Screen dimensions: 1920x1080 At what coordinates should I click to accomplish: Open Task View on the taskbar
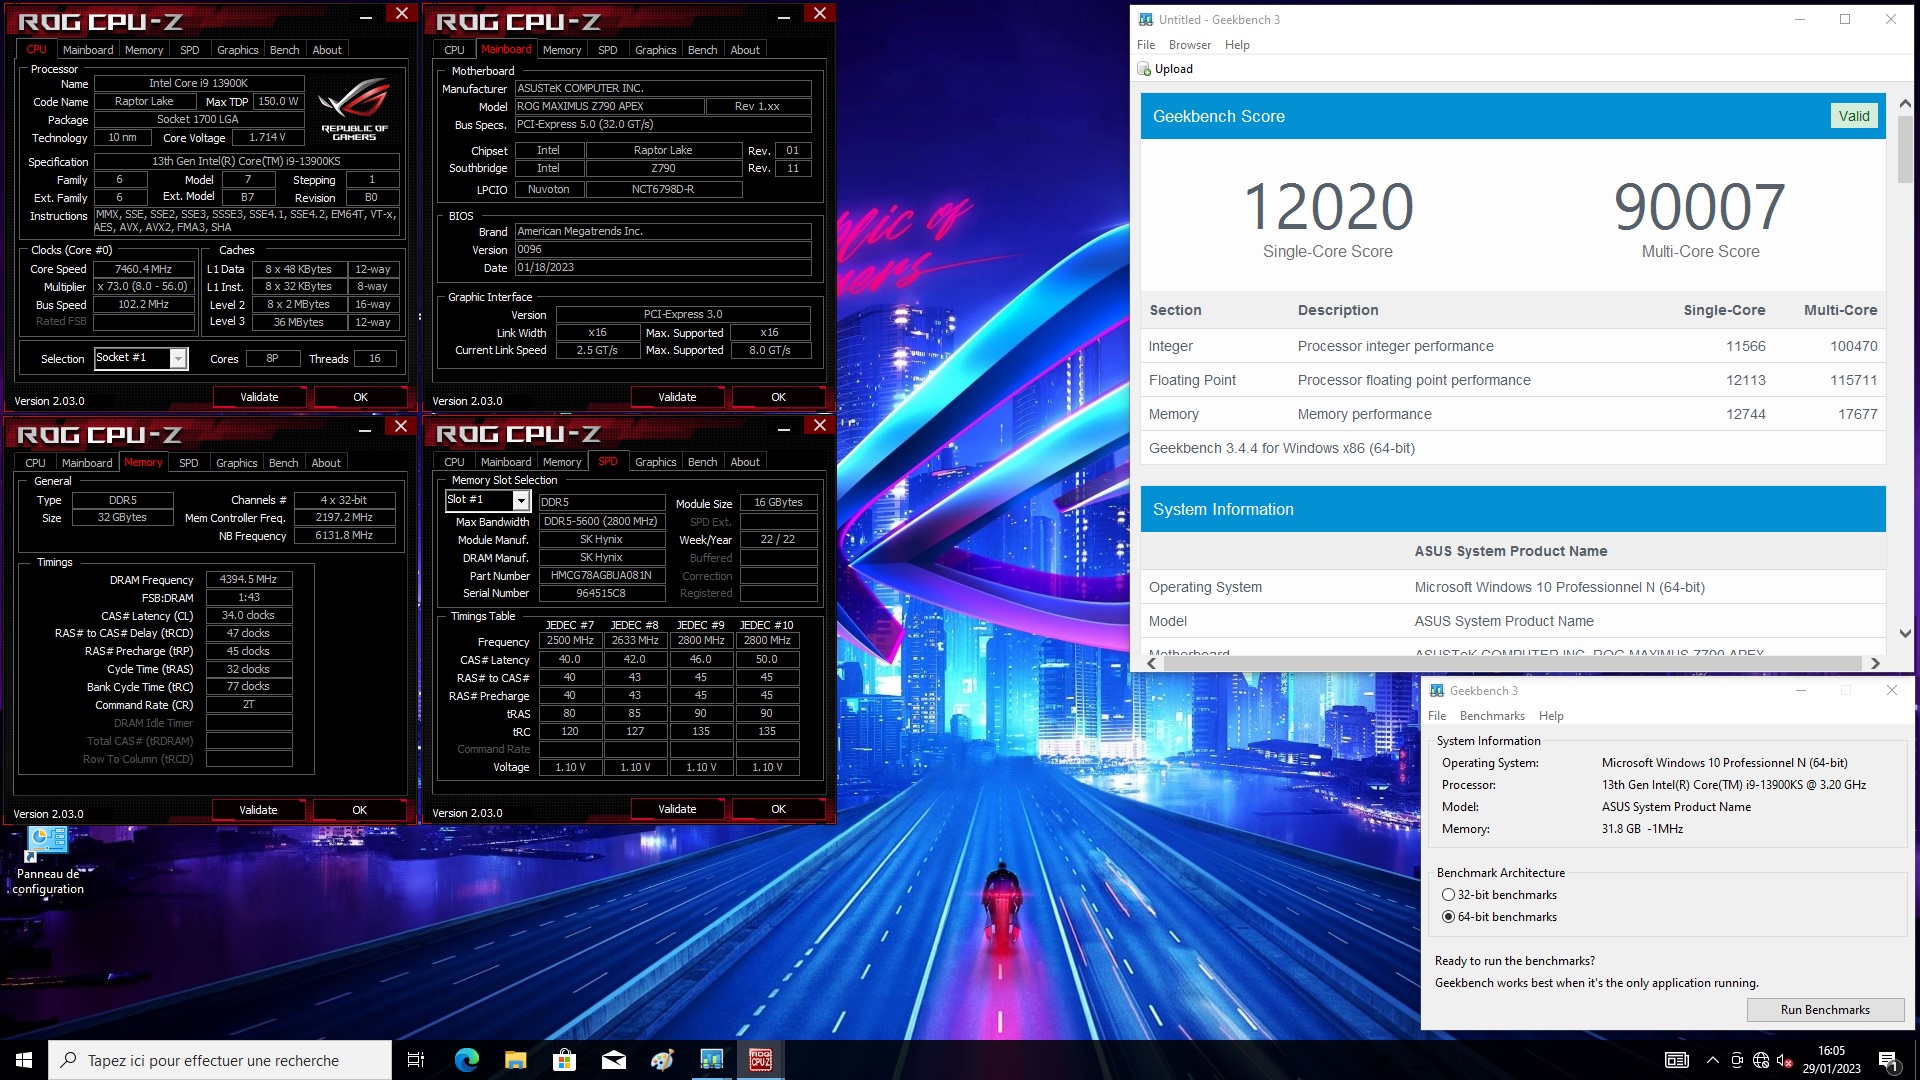(x=416, y=1060)
